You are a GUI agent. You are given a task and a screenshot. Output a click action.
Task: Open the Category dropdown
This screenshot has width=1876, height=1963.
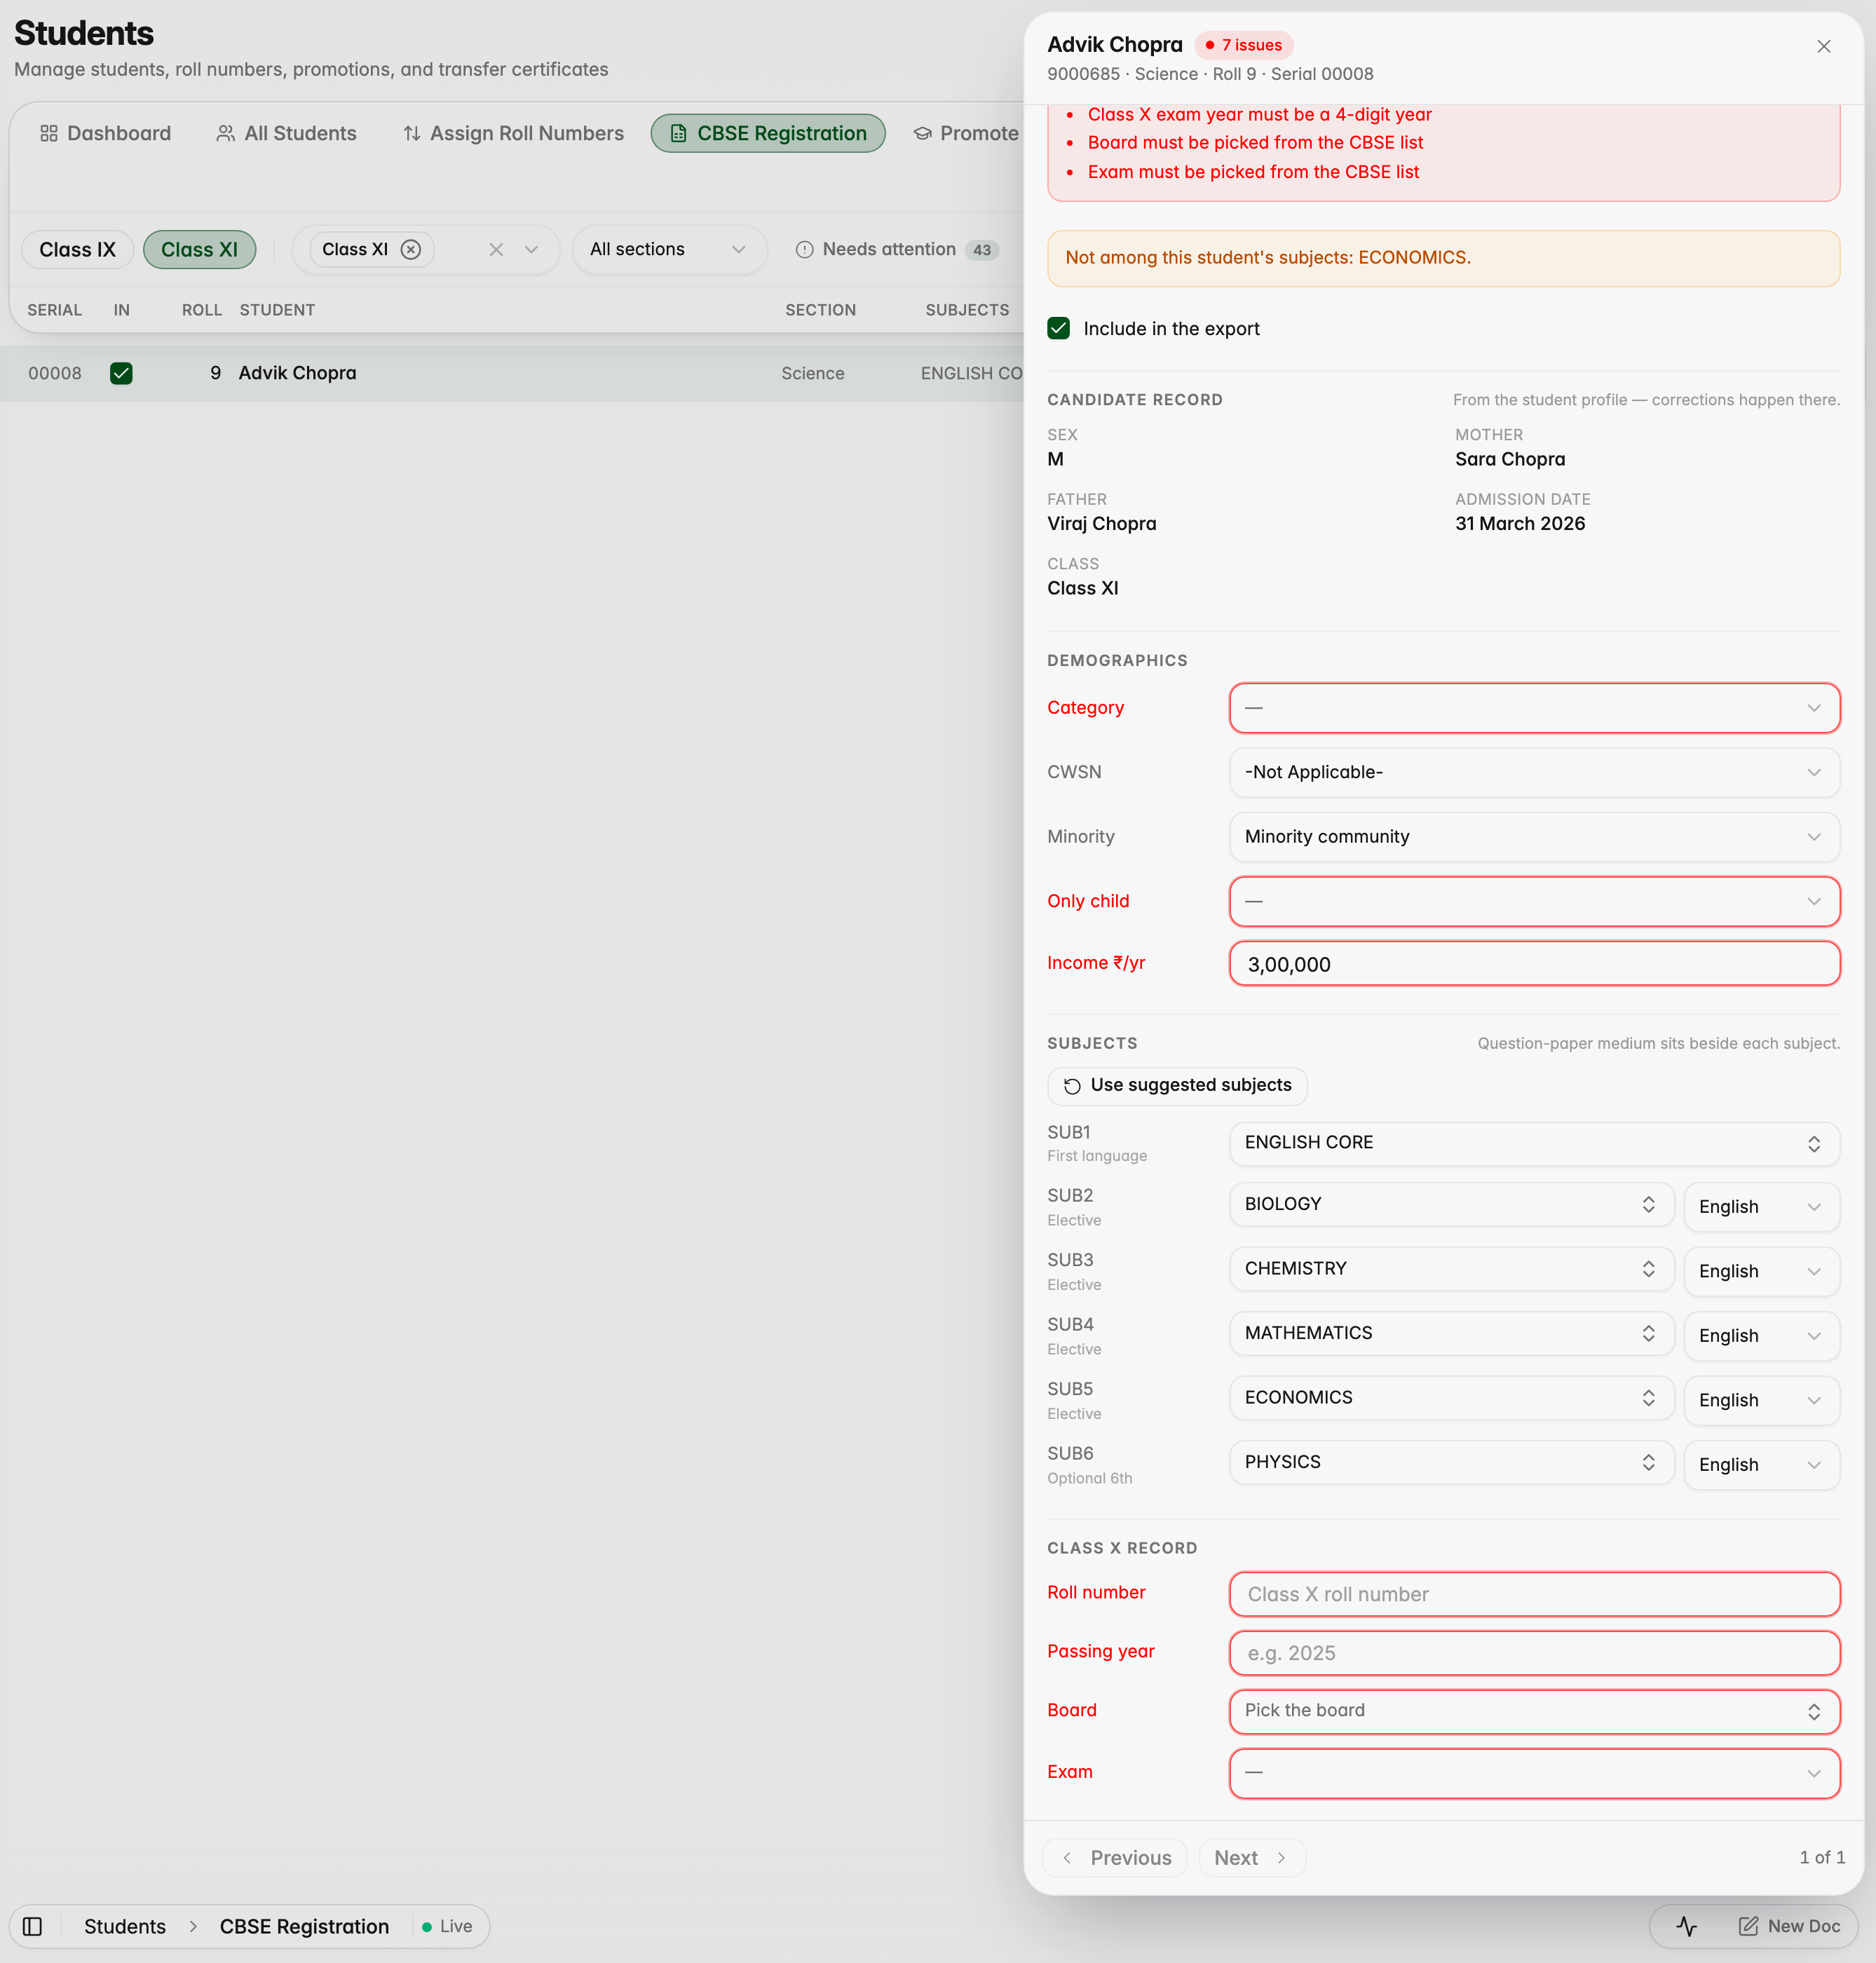[x=1534, y=708]
